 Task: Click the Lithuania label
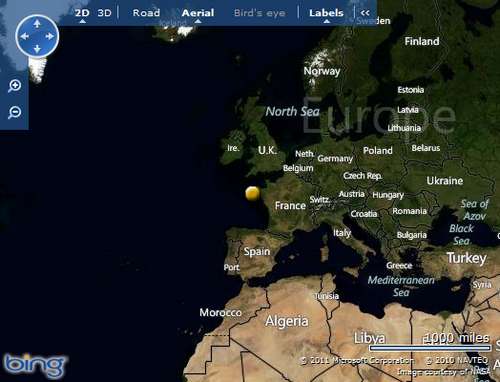click(x=404, y=128)
